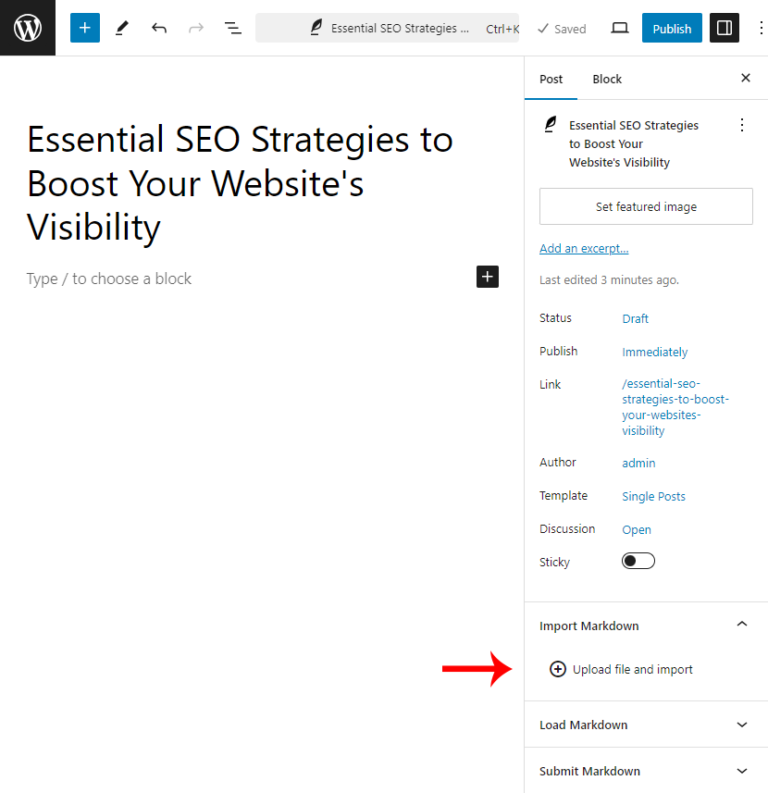Open post actions three-dot menu in sidebar
Image resolution: width=768 pixels, height=793 pixels.
741,125
